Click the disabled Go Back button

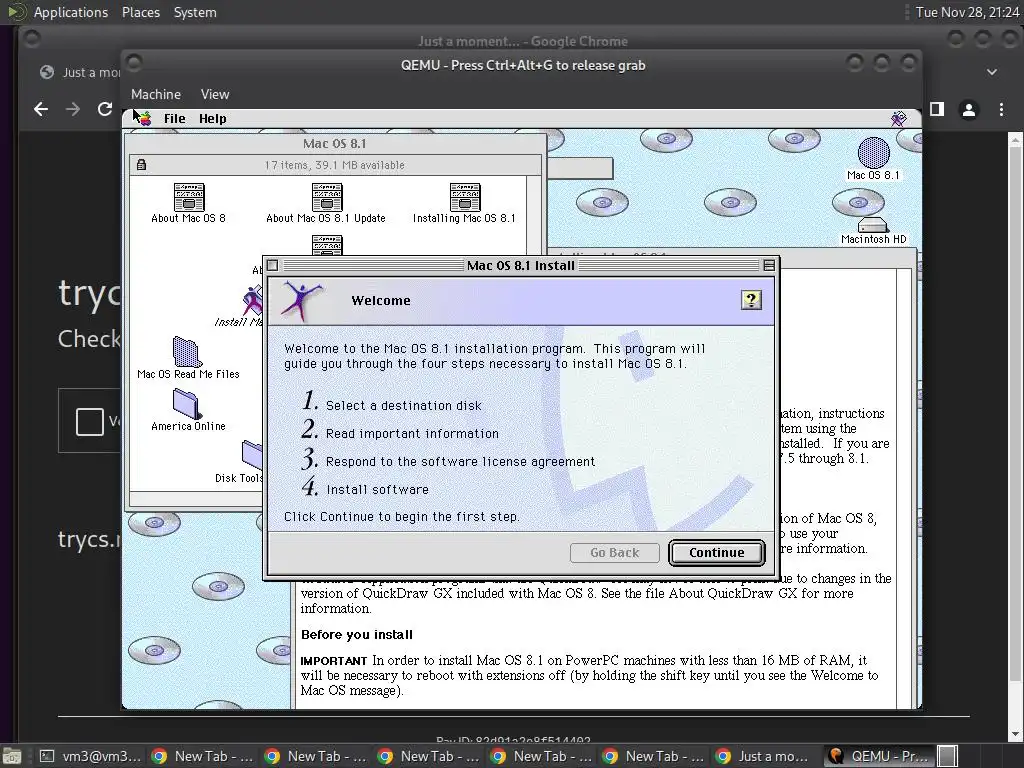pos(615,552)
